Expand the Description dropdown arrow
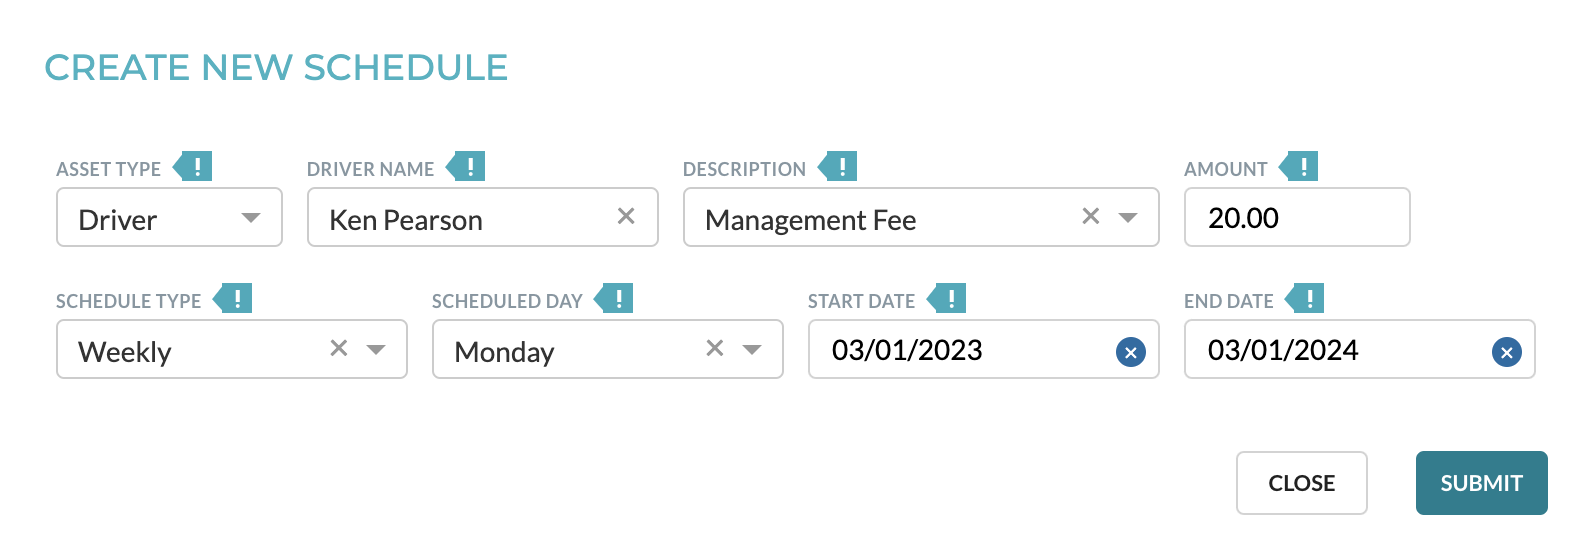Screen dimensions: 1592x556 click(x=1128, y=217)
